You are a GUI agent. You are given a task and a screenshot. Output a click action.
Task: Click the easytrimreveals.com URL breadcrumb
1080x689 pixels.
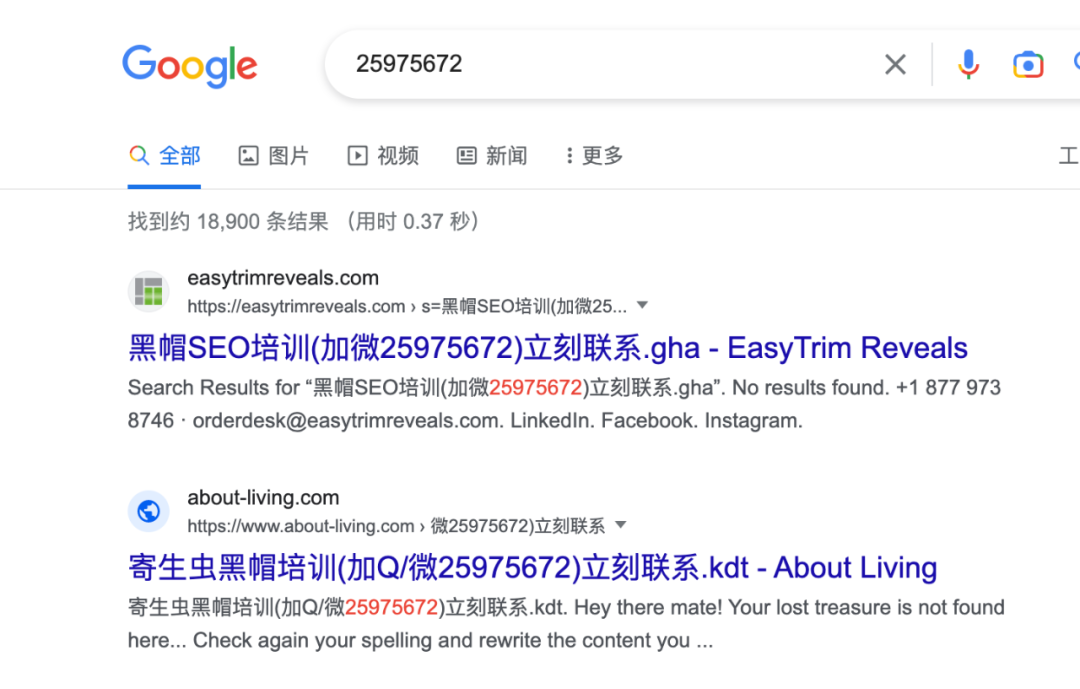pos(407,306)
